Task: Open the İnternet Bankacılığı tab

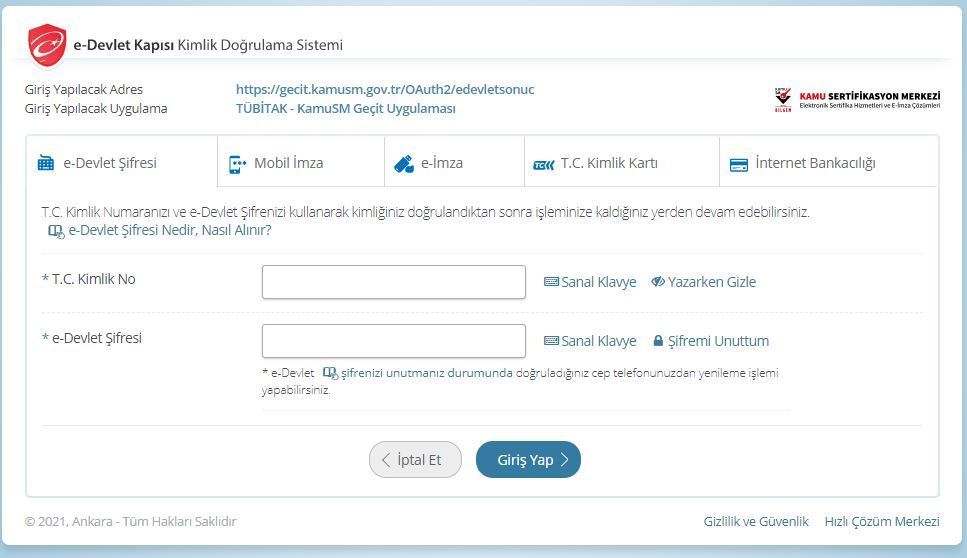Action: 828,162
